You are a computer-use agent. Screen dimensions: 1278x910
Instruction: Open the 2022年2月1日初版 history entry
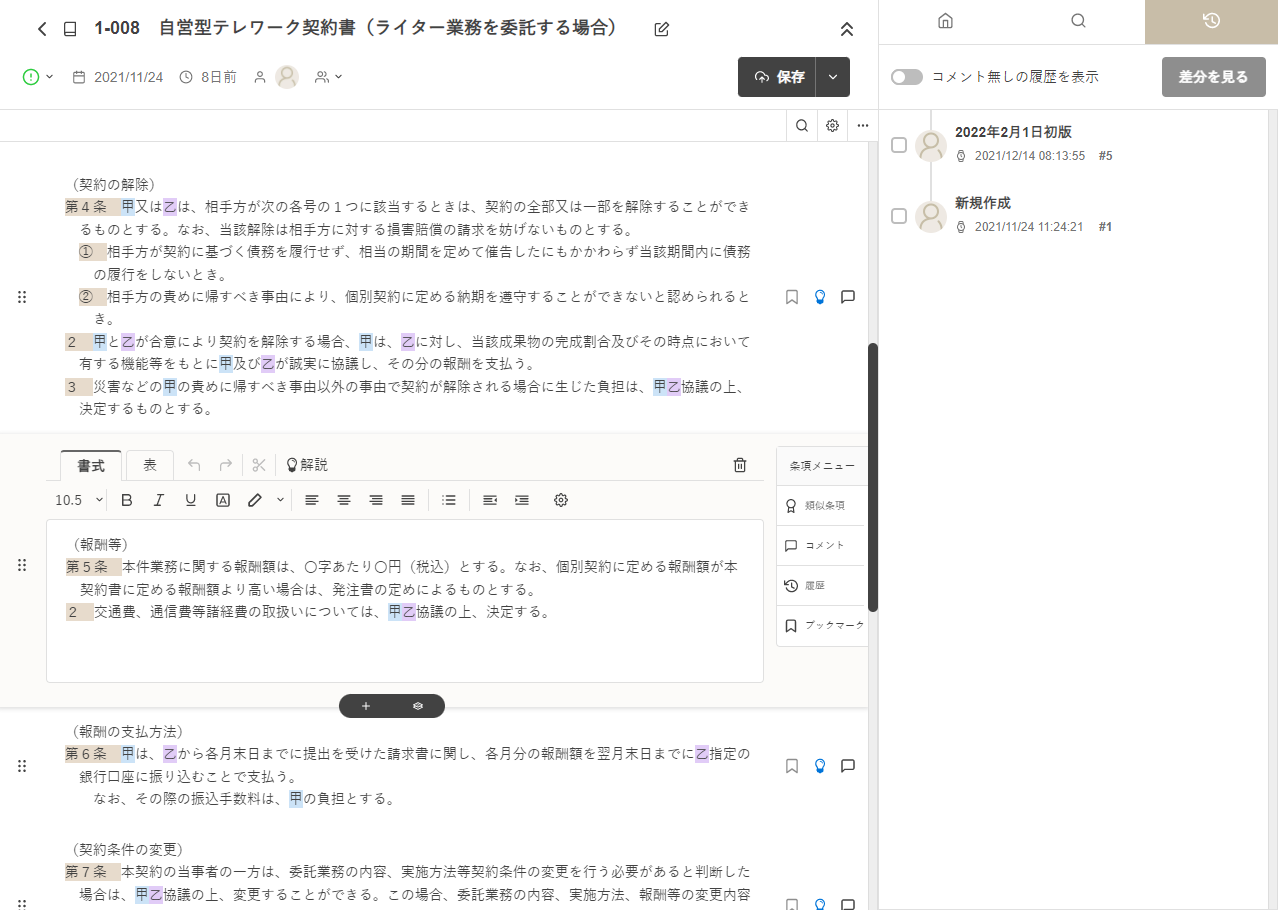(1014, 132)
